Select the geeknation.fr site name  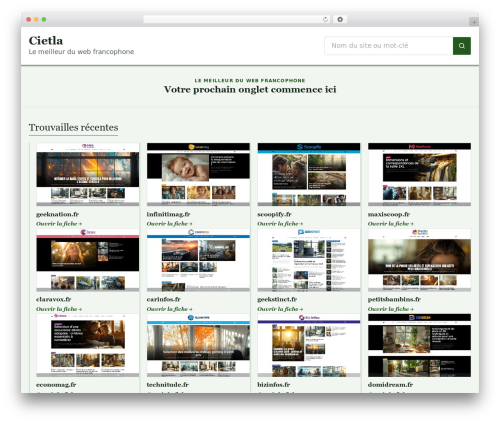click(57, 214)
